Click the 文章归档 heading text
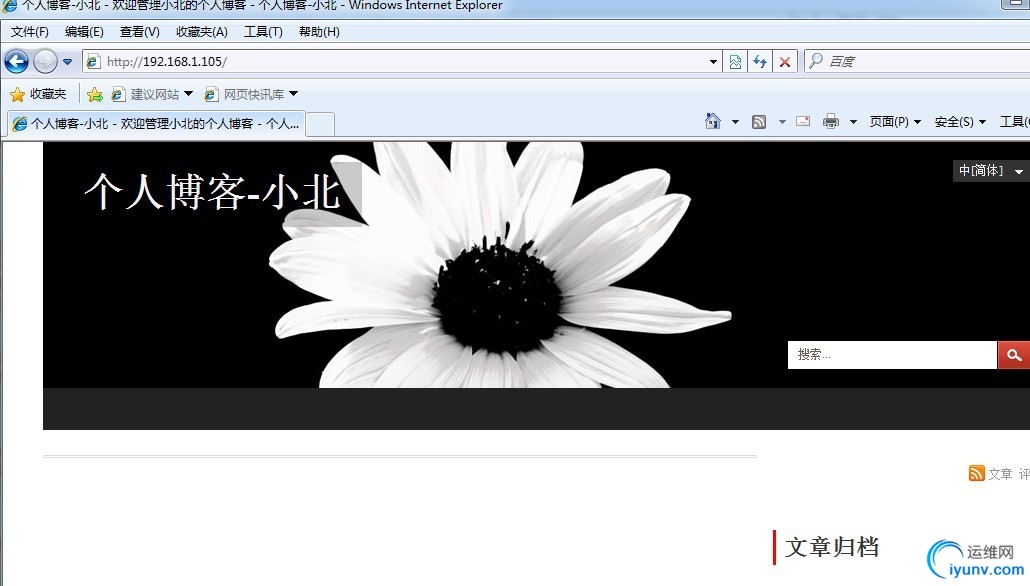Viewport: 1030px width, 586px height. pyautogui.click(x=832, y=547)
